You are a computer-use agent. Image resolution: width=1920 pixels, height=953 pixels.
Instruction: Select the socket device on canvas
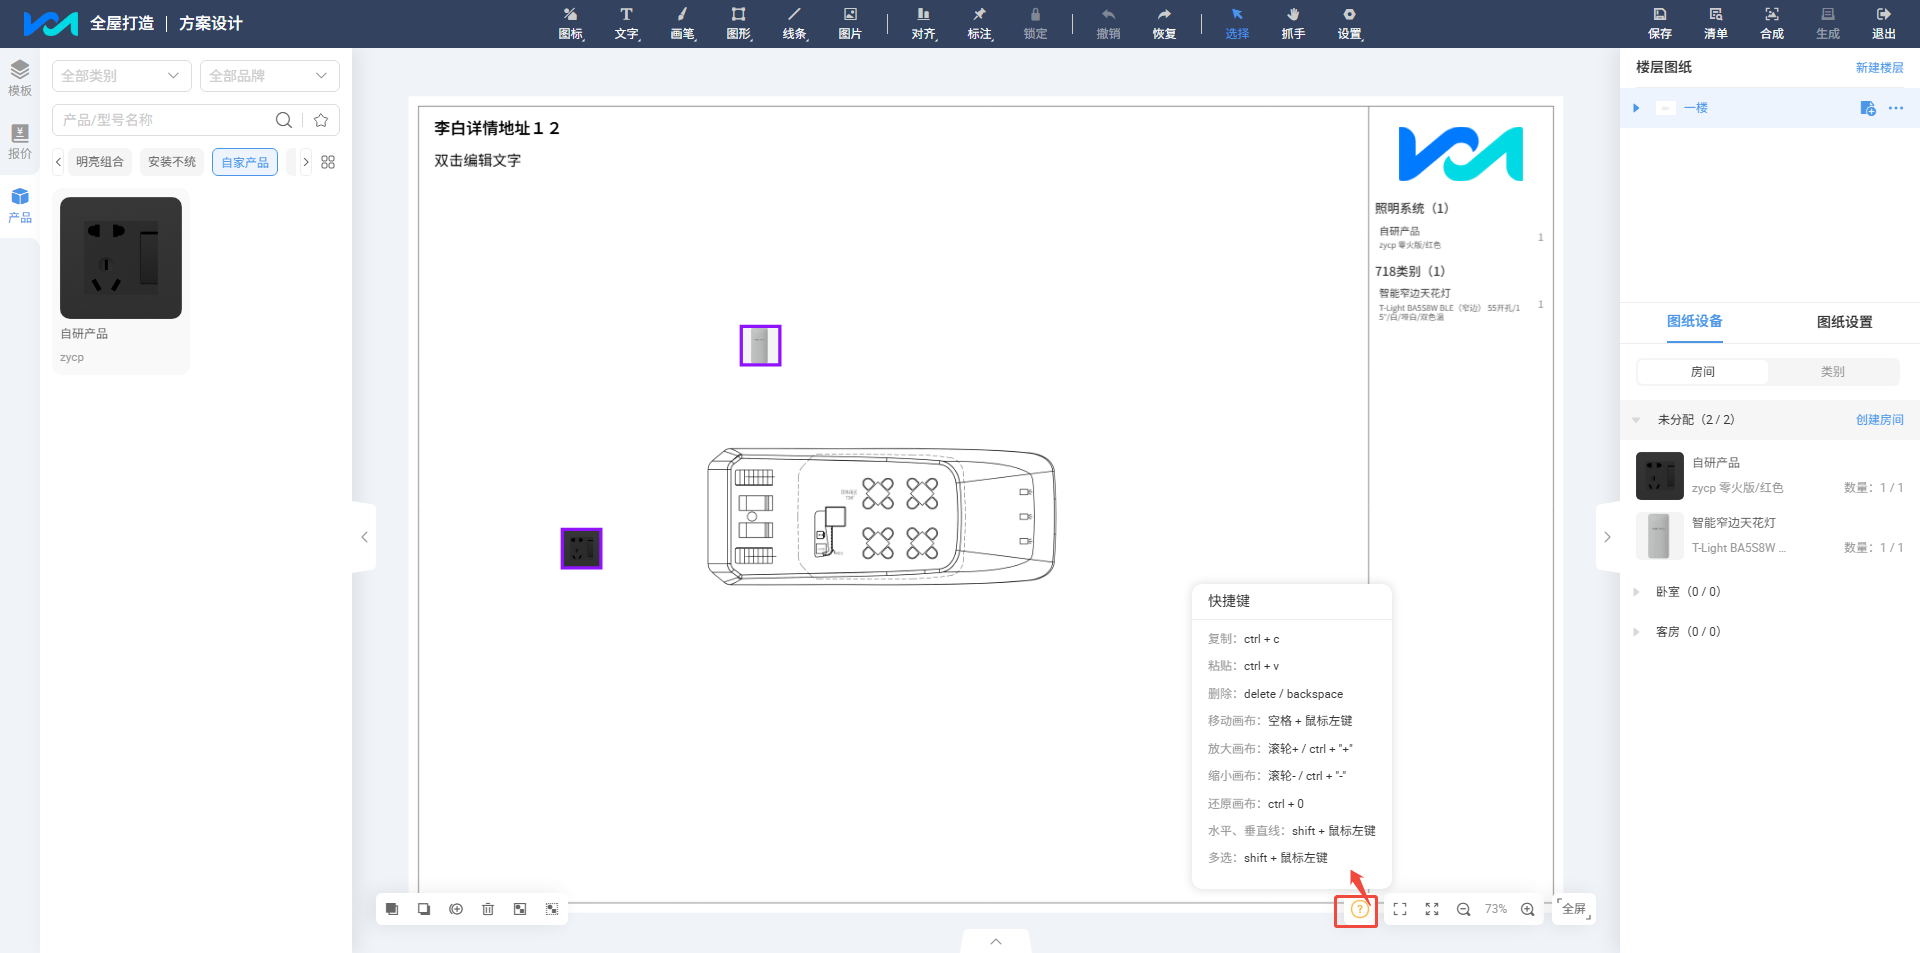(x=581, y=548)
